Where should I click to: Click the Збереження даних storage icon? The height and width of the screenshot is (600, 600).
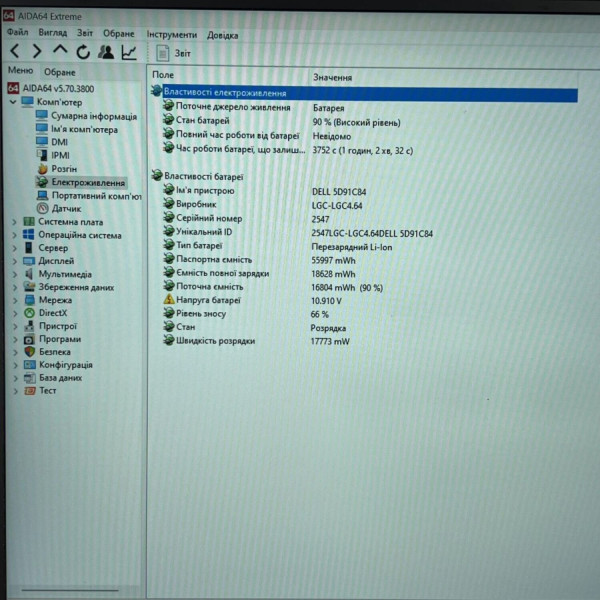[x=29, y=287]
